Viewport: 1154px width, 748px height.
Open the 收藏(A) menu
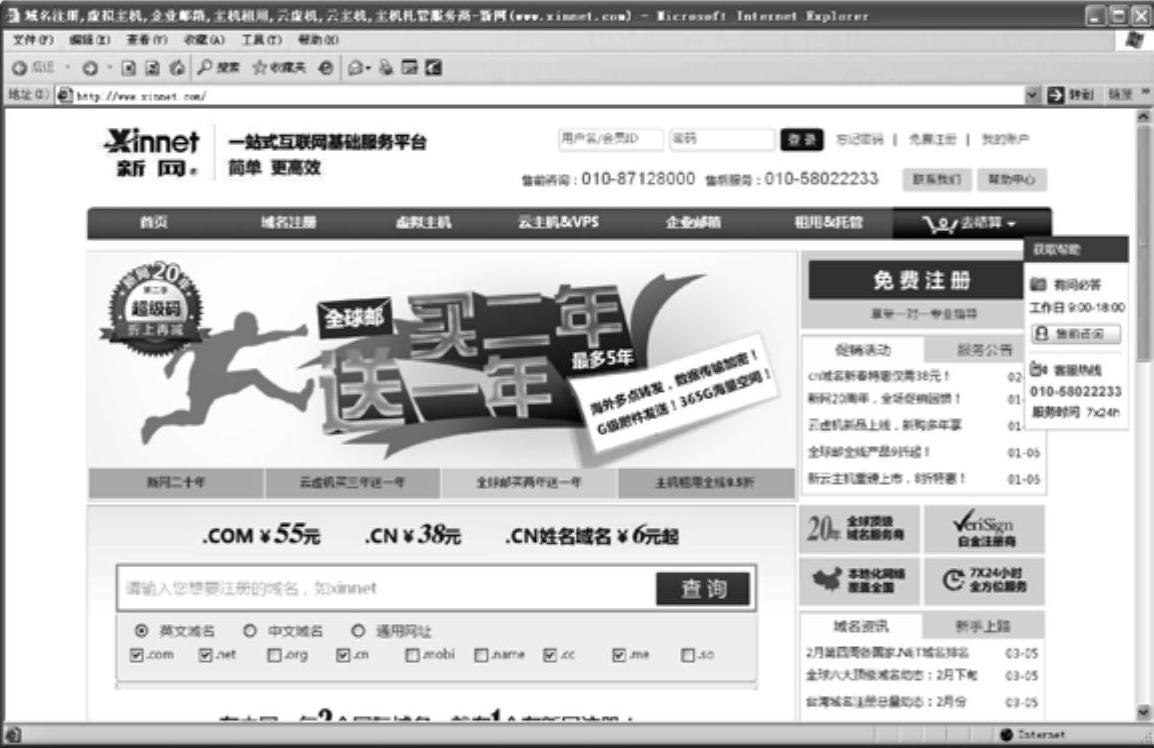(x=204, y=40)
